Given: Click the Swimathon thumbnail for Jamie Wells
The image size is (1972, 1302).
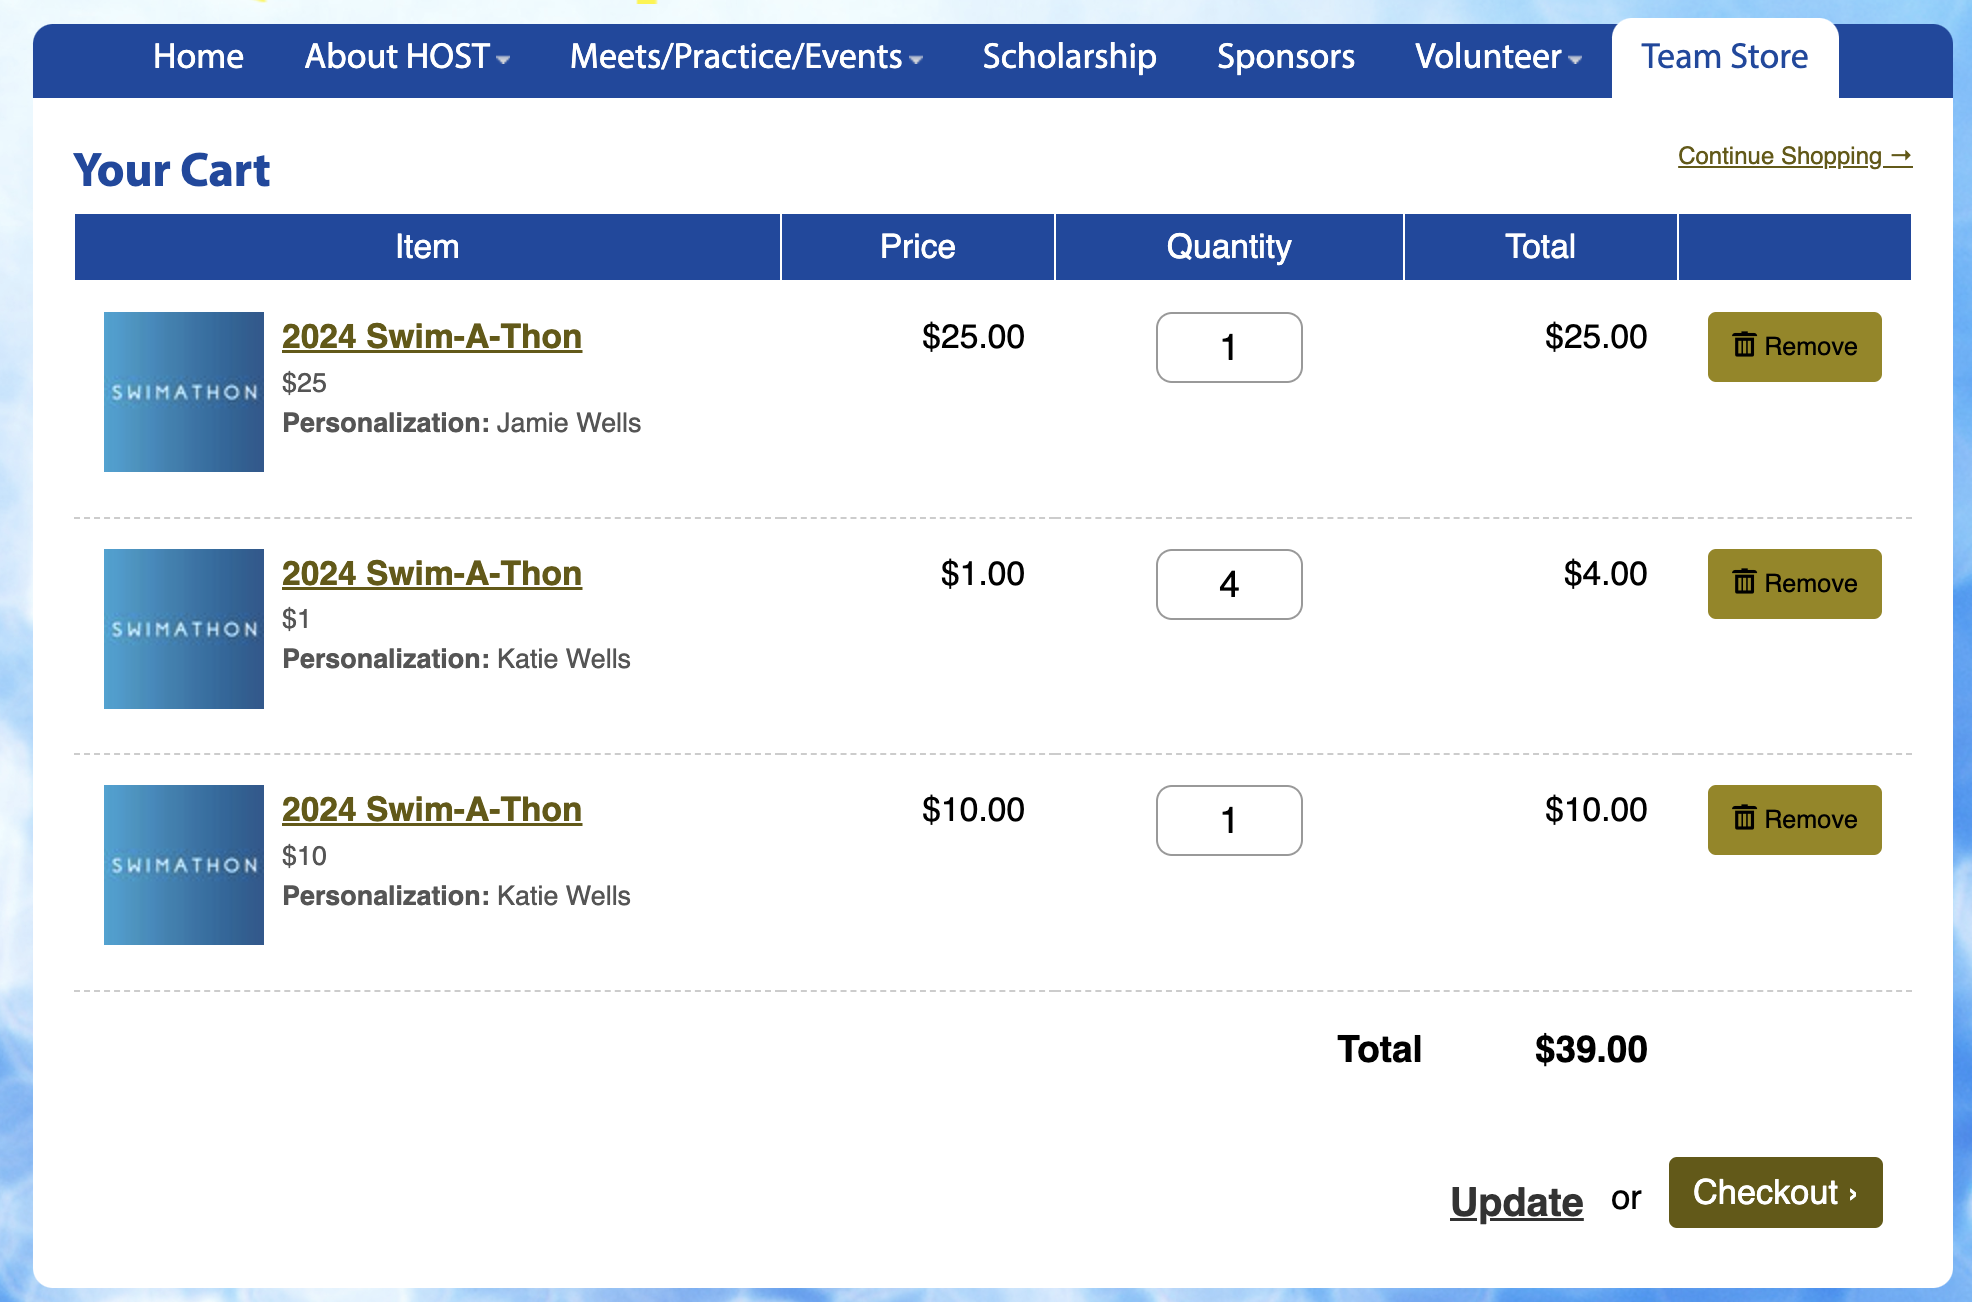Looking at the screenshot, I should tap(184, 392).
